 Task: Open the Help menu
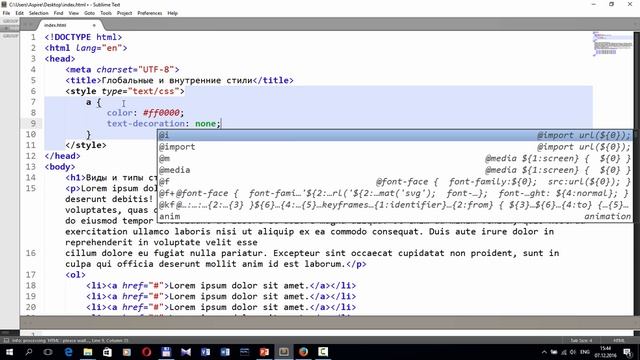172,13
